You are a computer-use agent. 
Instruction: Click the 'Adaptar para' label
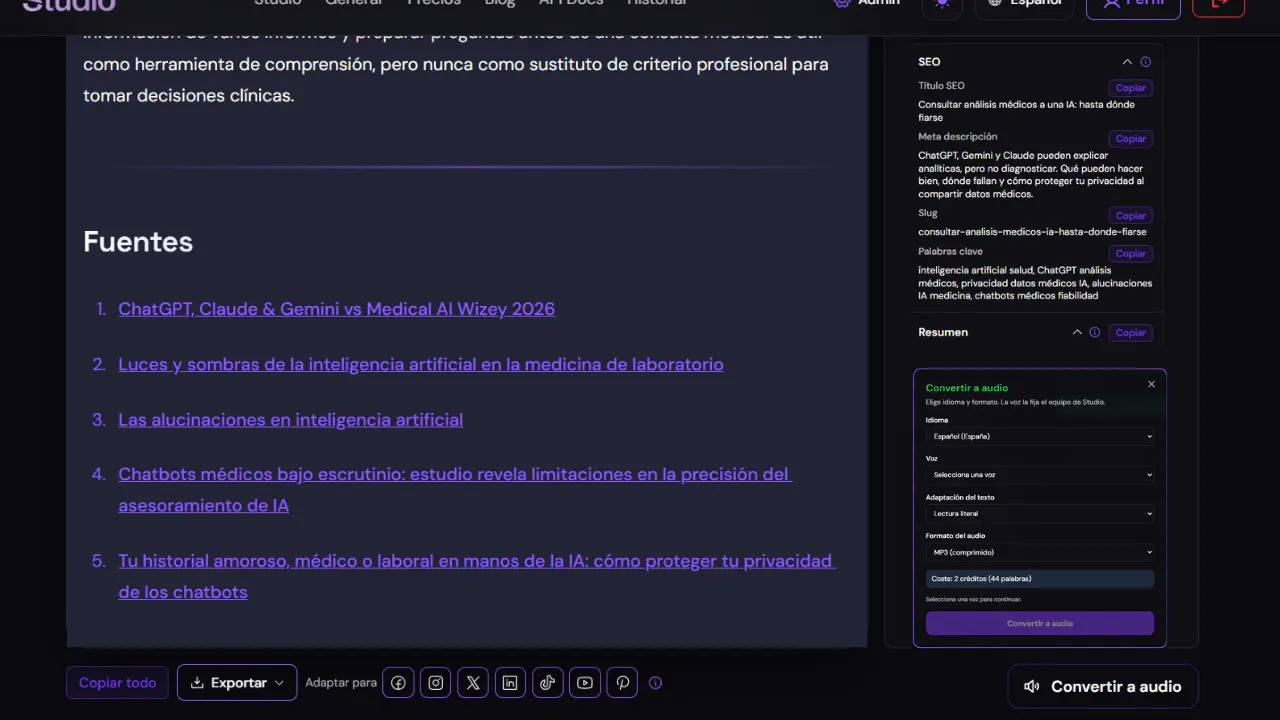click(x=341, y=683)
